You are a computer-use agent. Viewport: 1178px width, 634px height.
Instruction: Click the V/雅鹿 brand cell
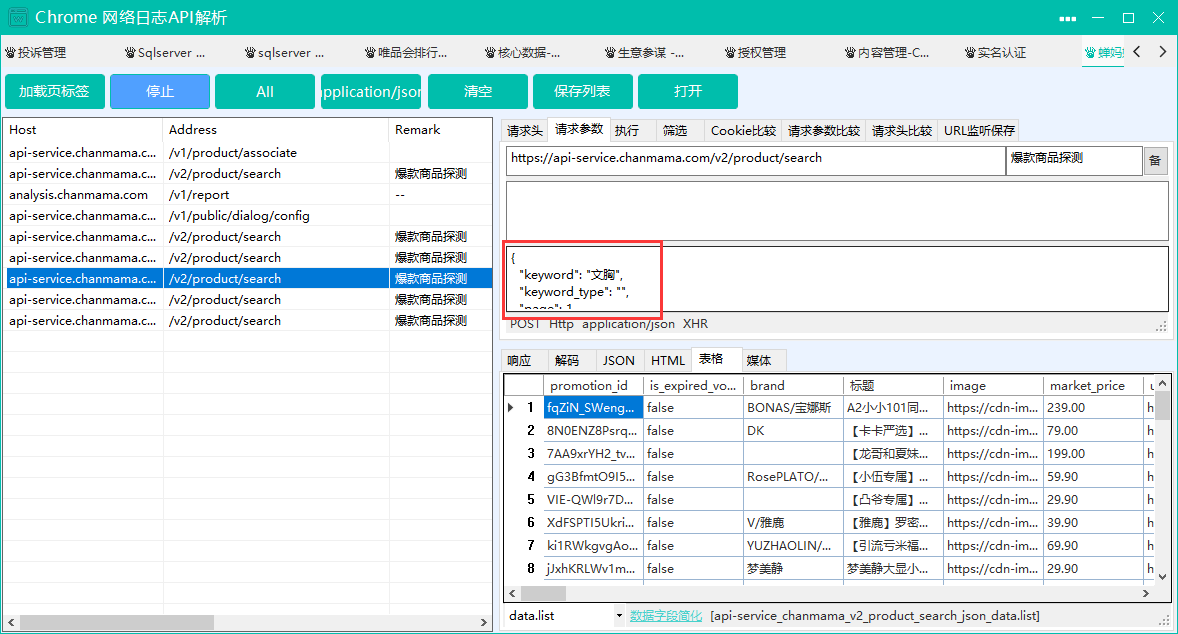click(793, 523)
